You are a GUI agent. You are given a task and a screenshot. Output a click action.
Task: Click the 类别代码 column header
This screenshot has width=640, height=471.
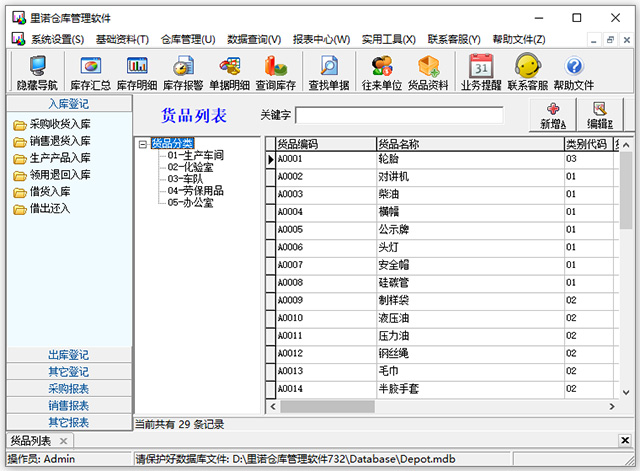pos(589,144)
